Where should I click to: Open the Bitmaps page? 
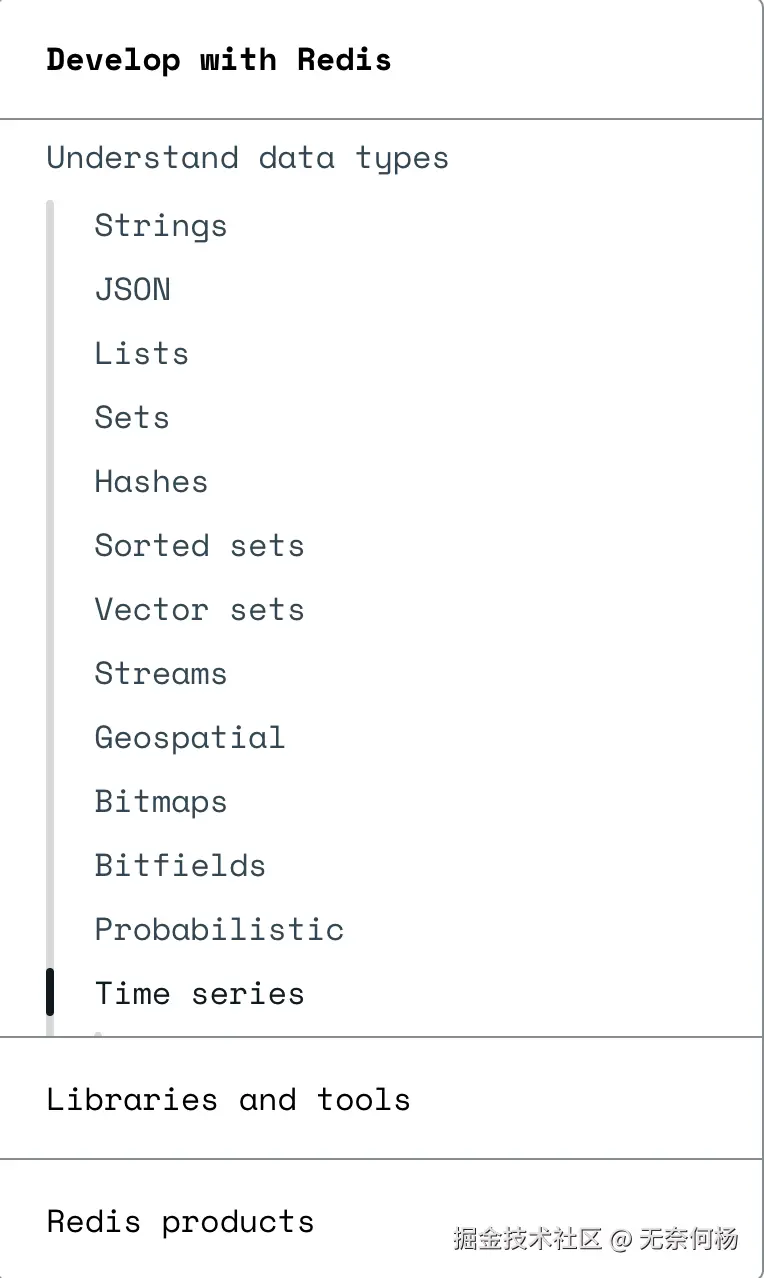coord(160,802)
